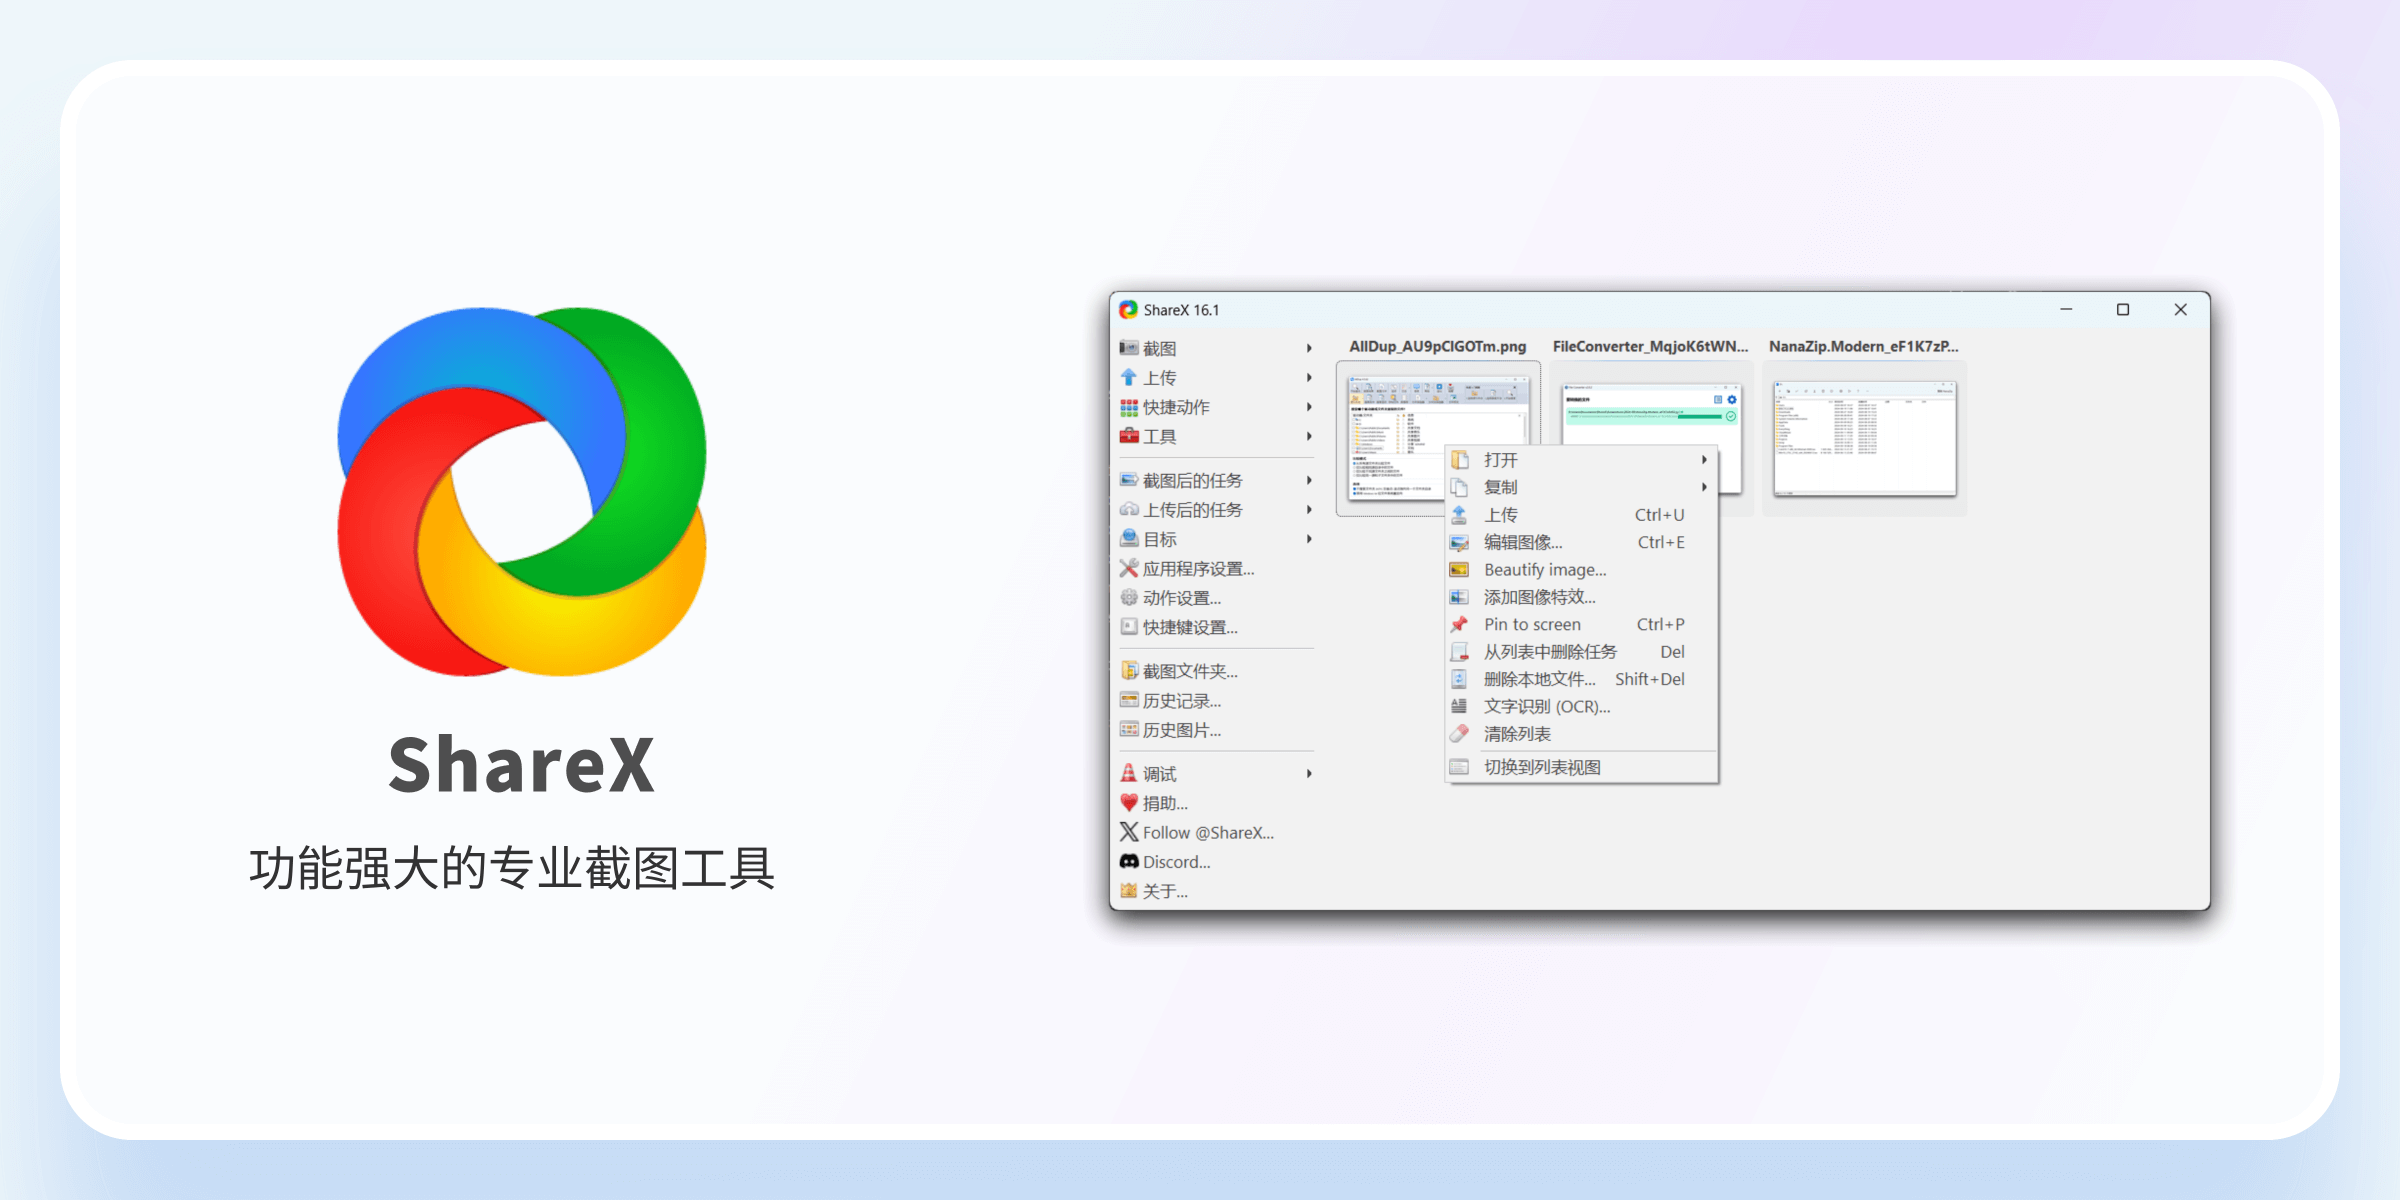Click the blue arrow icon beside 上传

pyautogui.click(x=1129, y=377)
